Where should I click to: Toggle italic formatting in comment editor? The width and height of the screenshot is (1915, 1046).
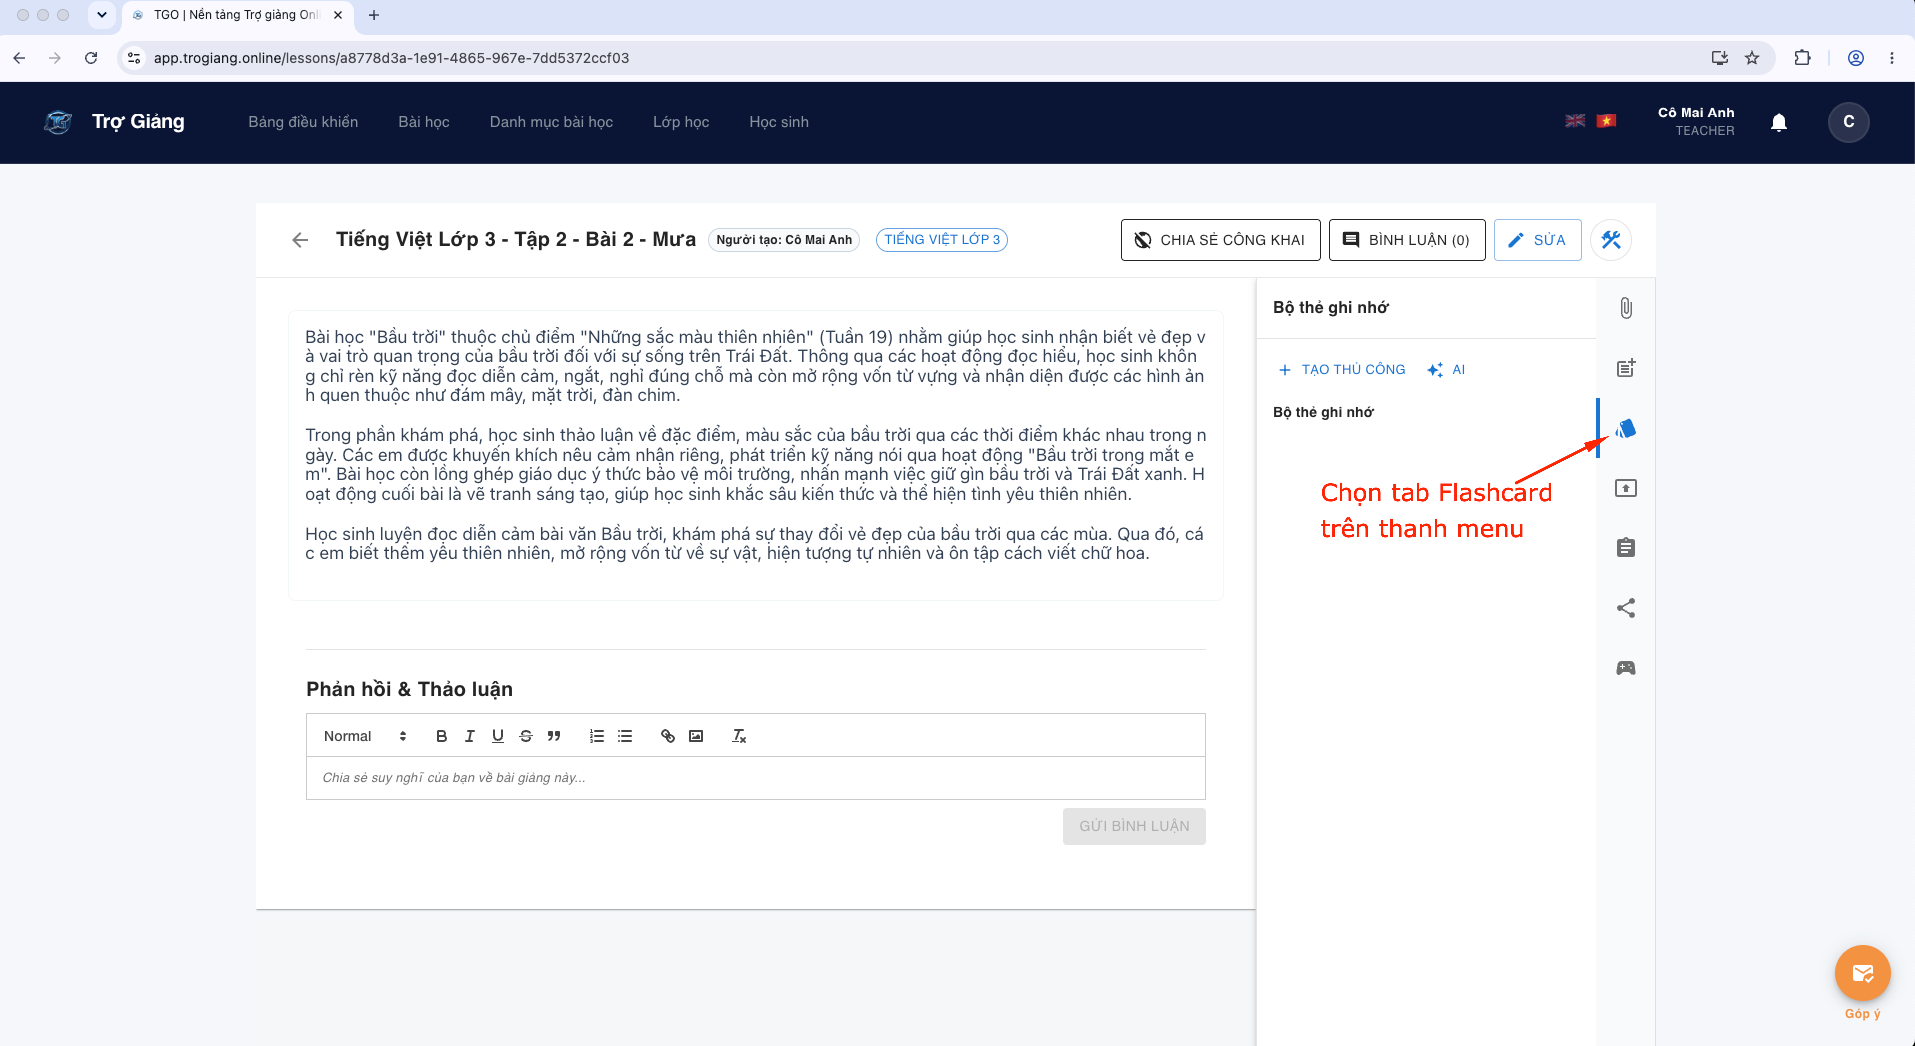(469, 736)
